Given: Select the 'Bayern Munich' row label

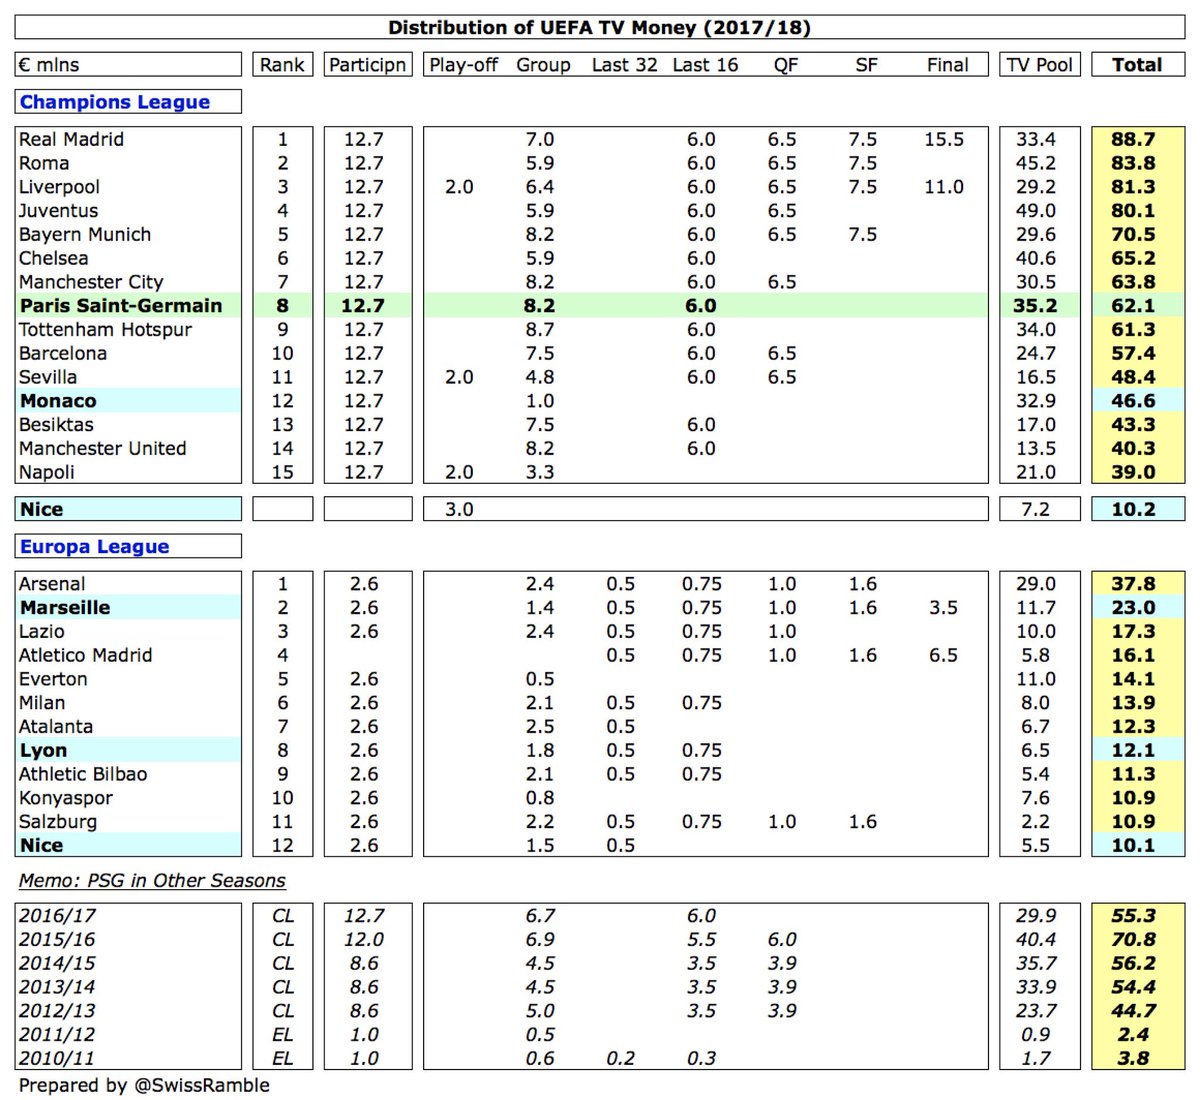Looking at the screenshot, I should [x=85, y=235].
